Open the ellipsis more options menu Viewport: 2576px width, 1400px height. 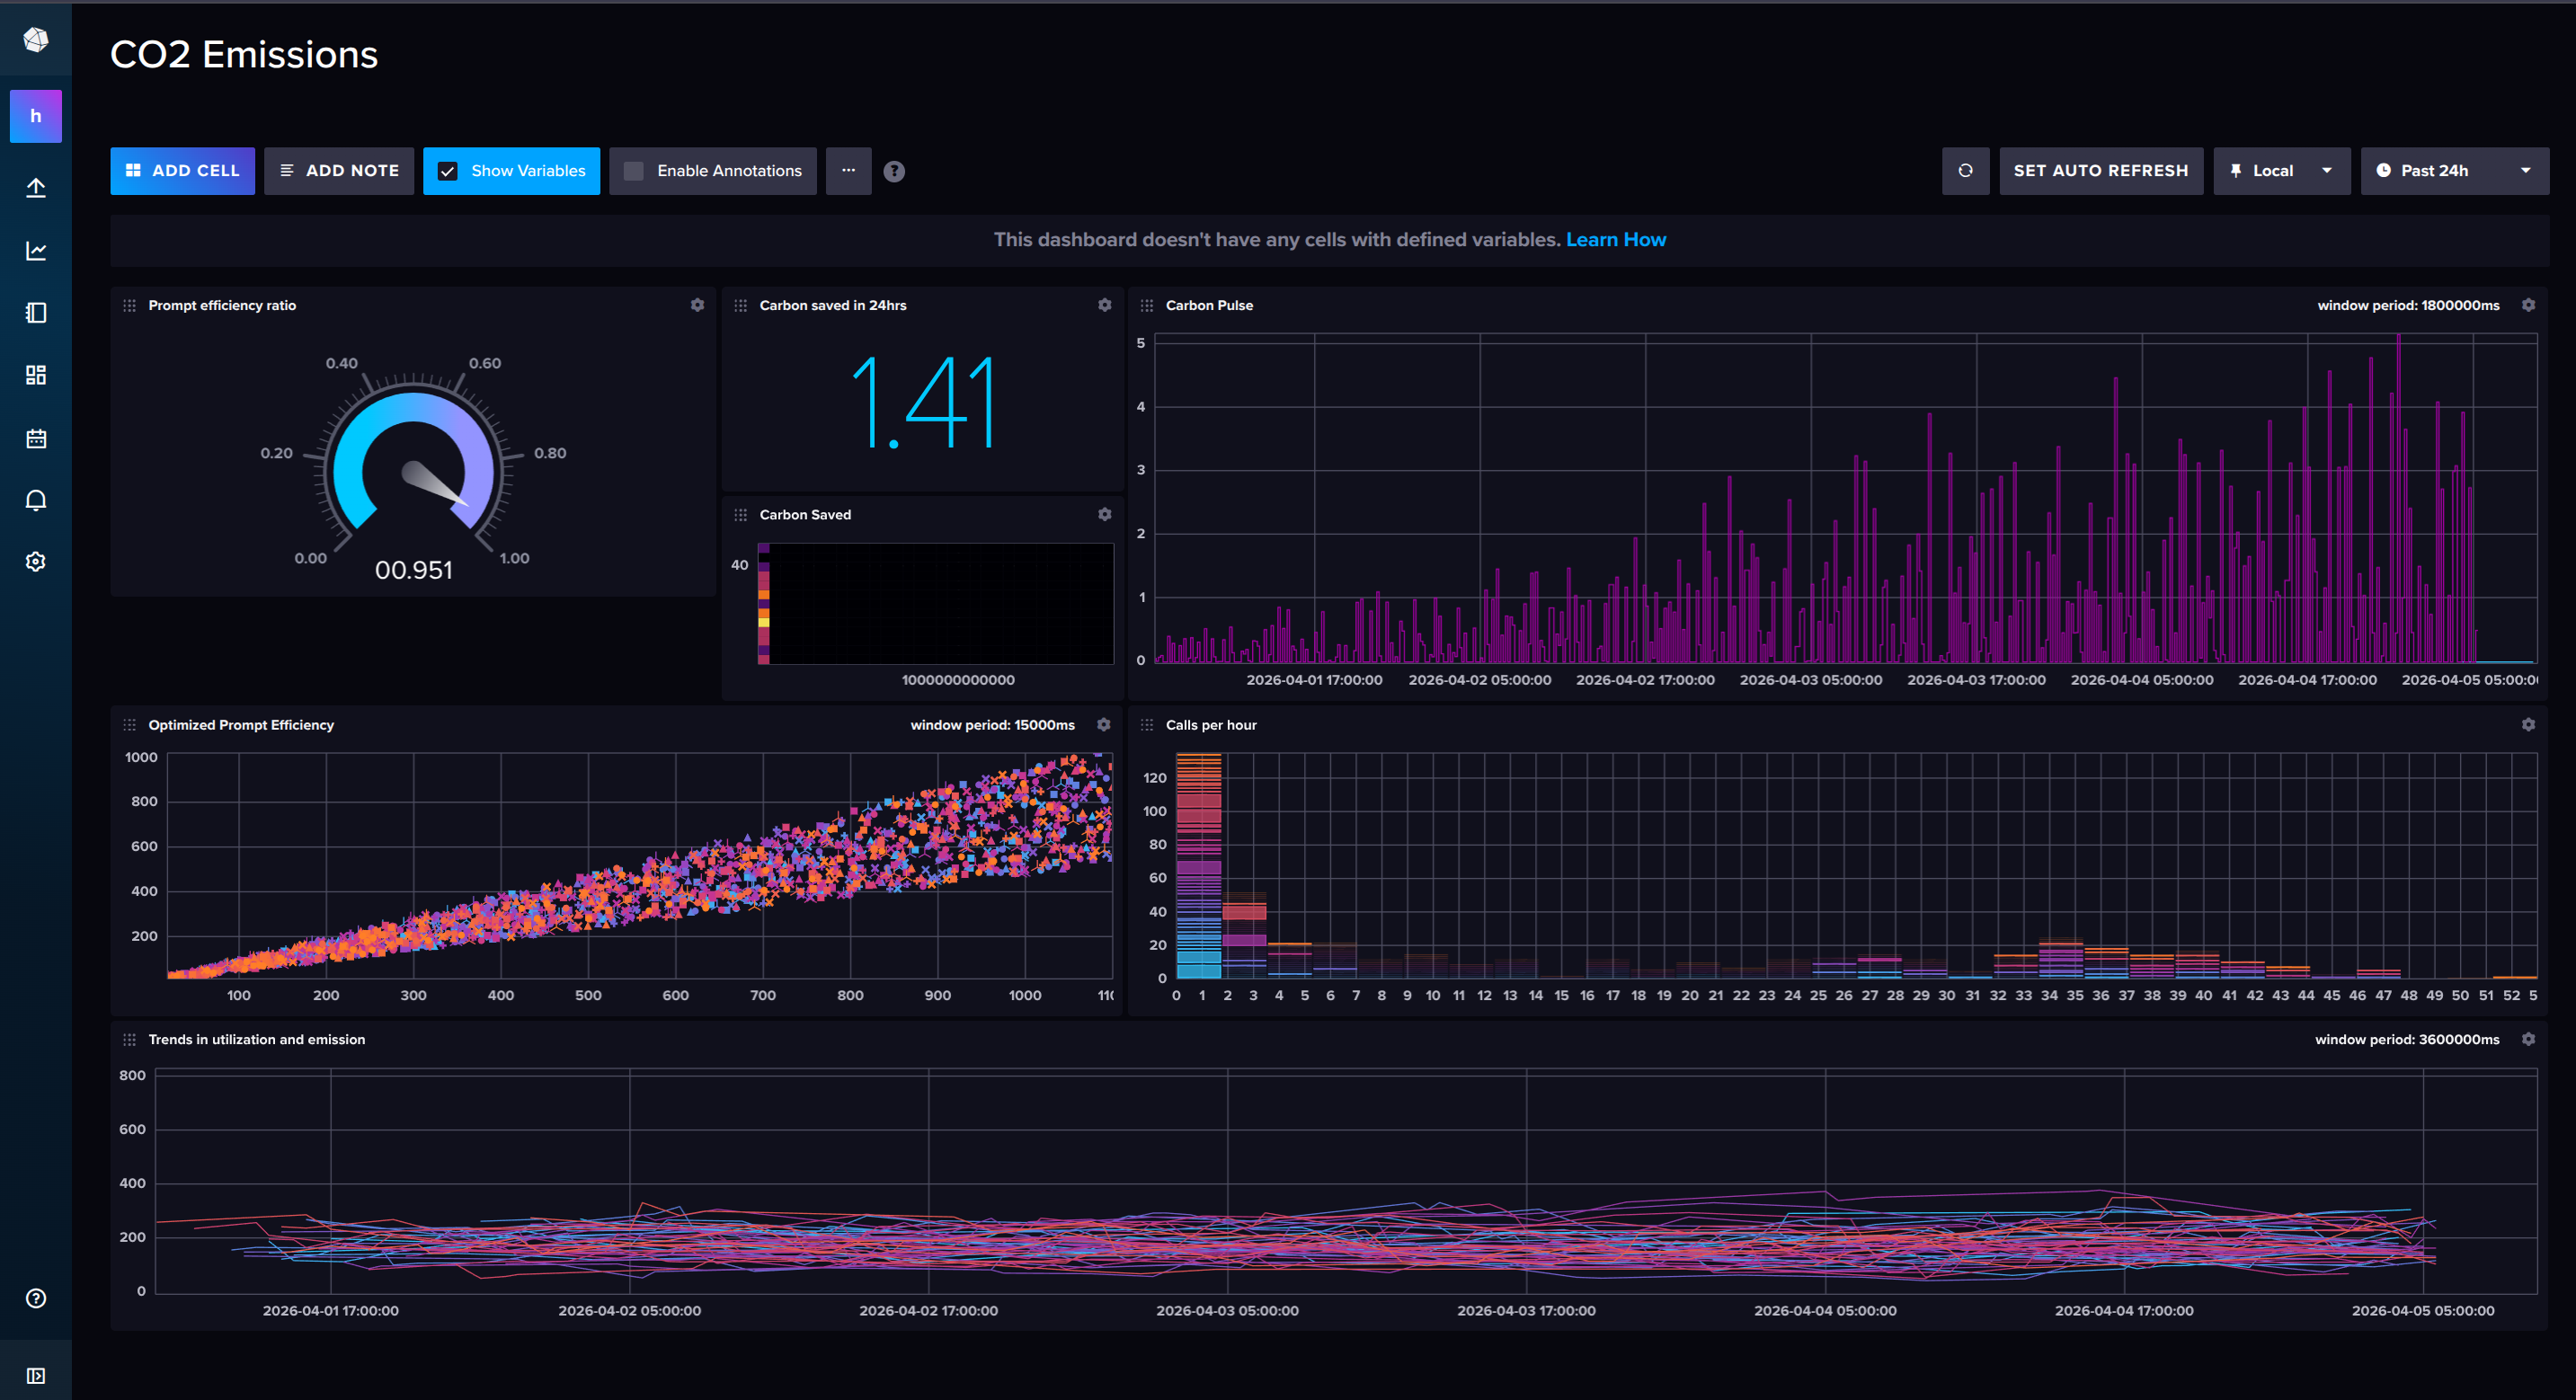tap(848, 171)
